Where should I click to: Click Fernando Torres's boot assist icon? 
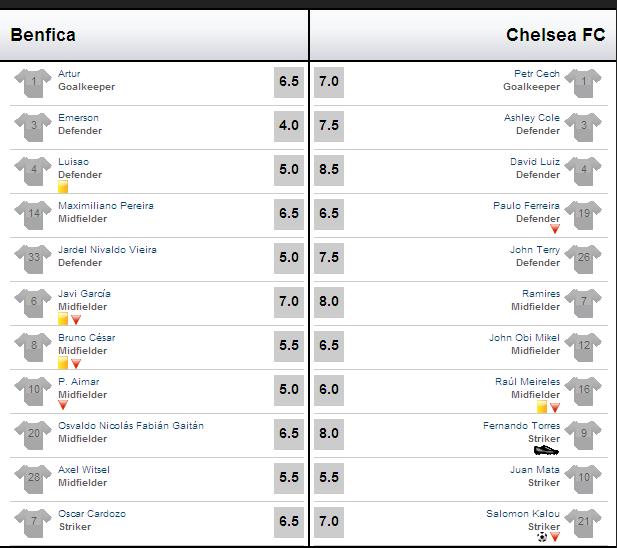(x=546, y=450)
